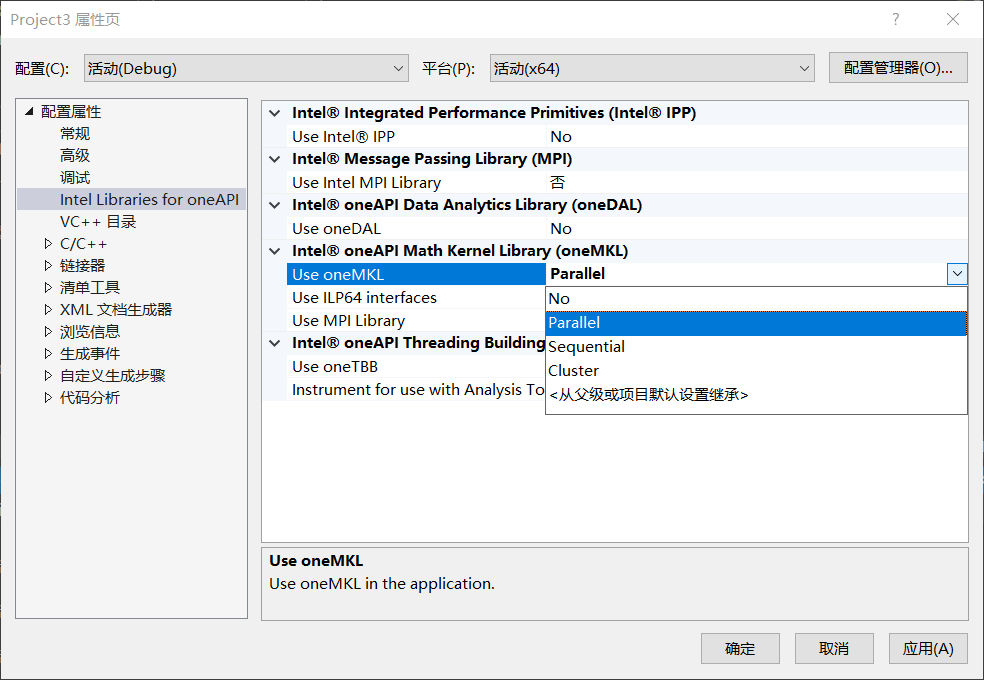Viewport: 984px width, 680px height.
Task: Open the 配置(C) configuration combo box
Action: click(x=246, y=68)
